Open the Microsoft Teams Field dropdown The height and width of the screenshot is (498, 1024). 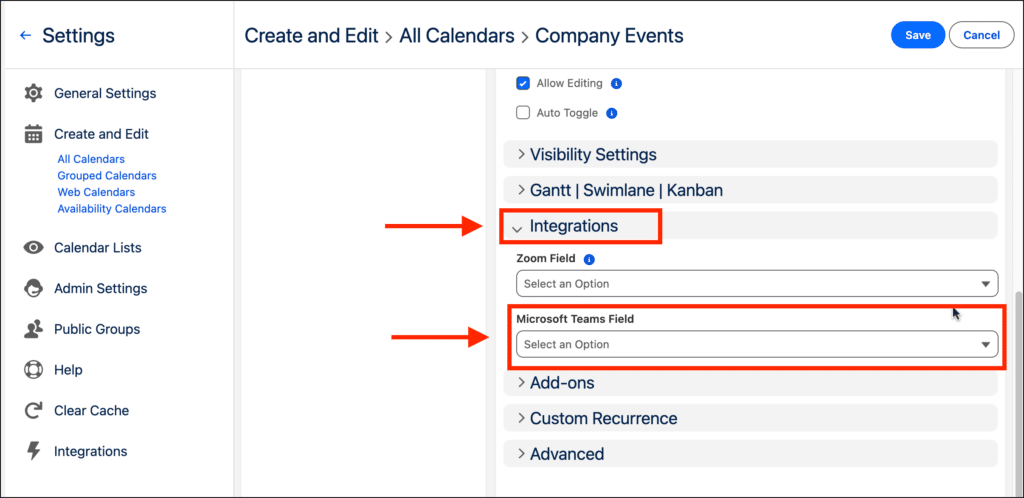757,344
